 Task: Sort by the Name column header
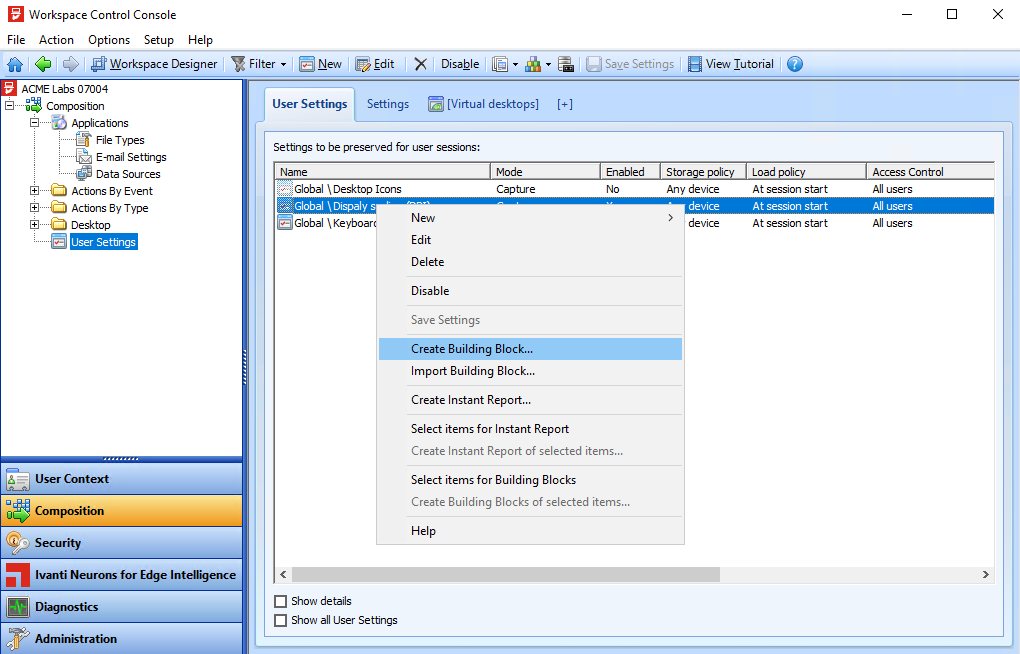(x=382, y=172)
